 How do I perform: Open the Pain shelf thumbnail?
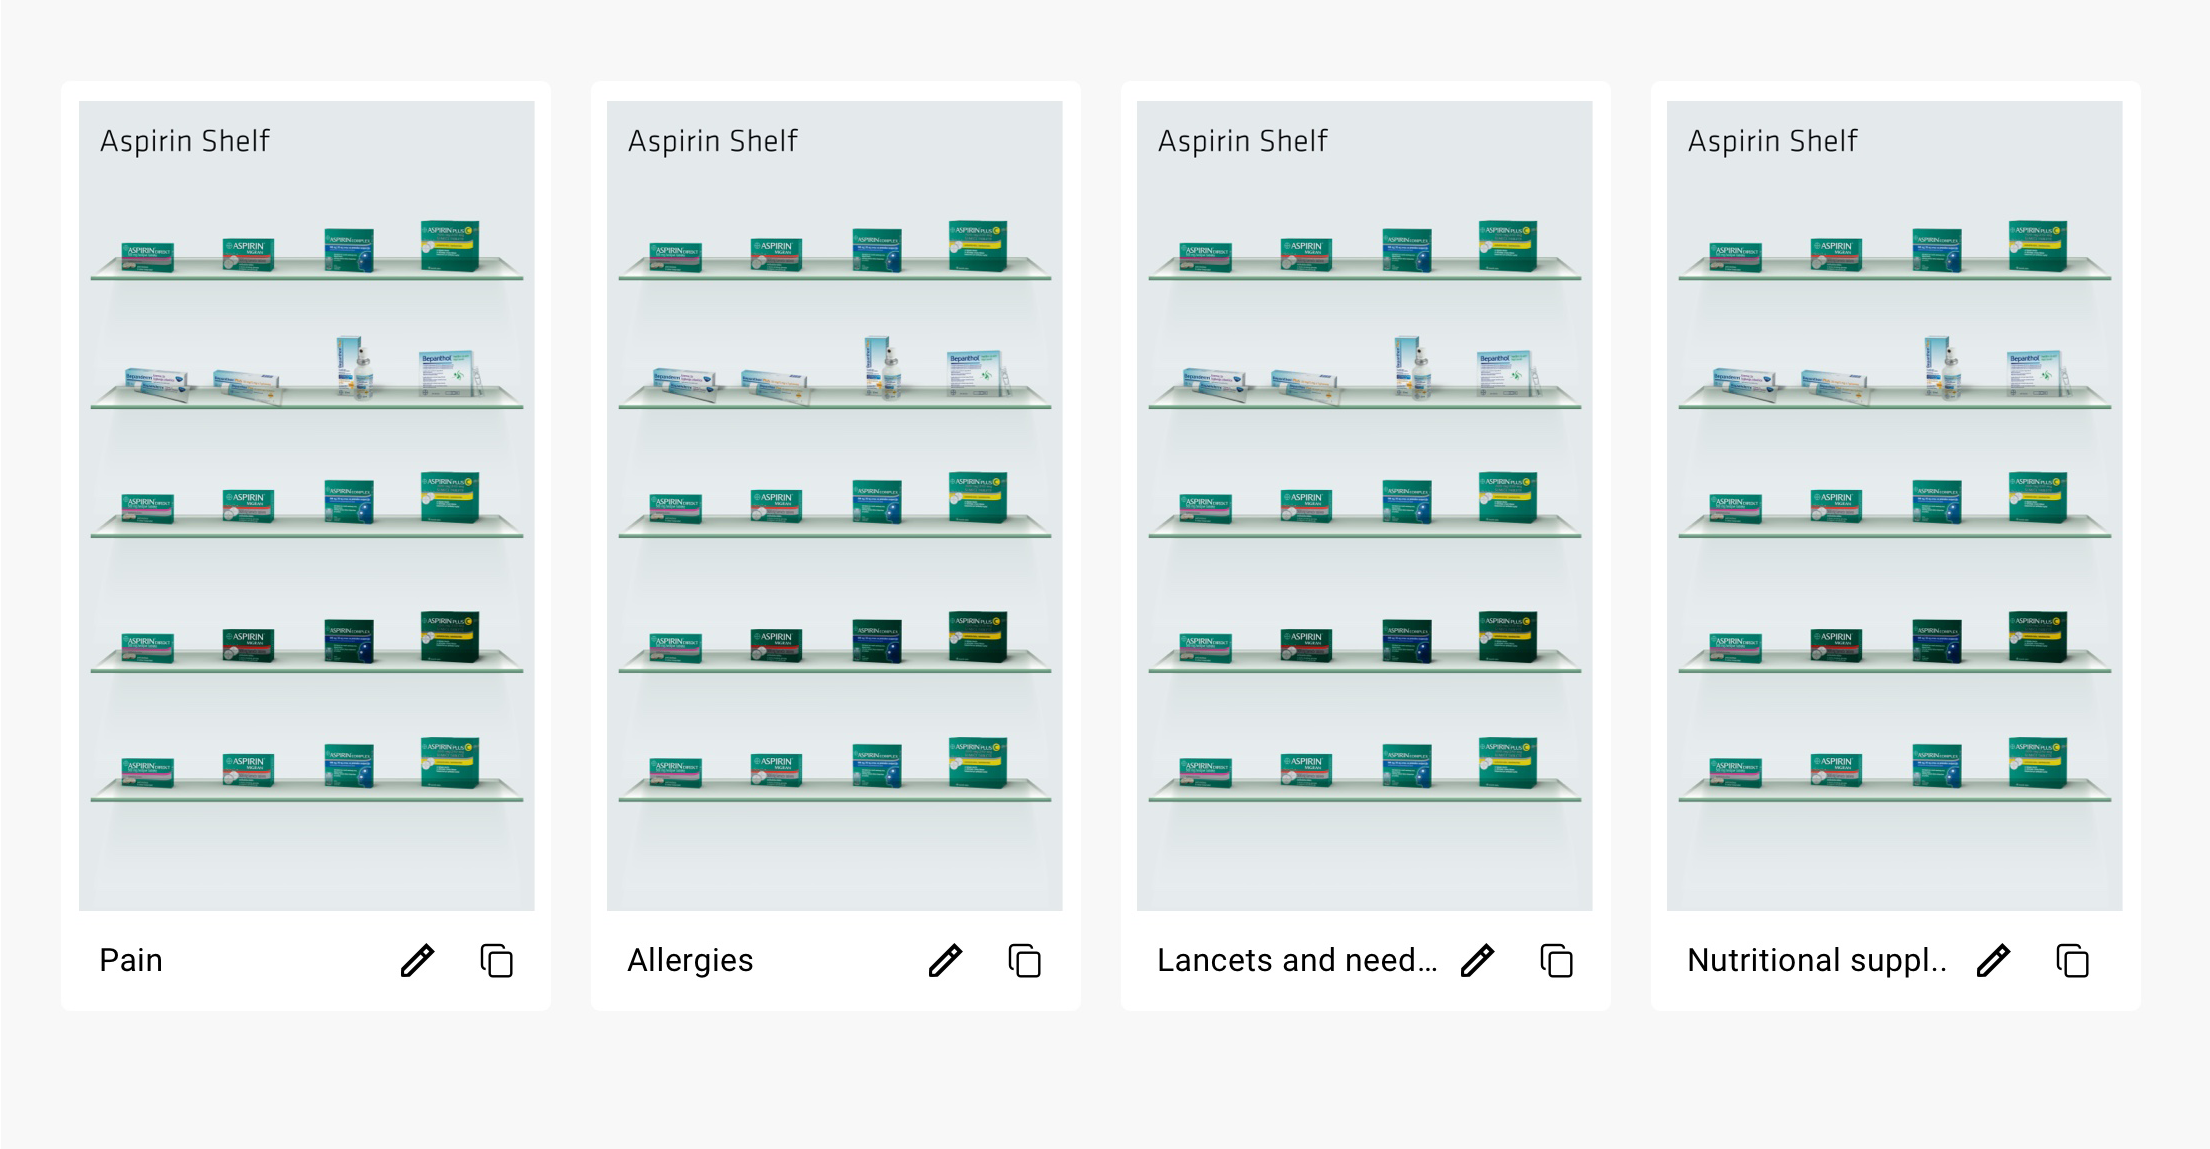pyautogui.click(x=307, y=506)
